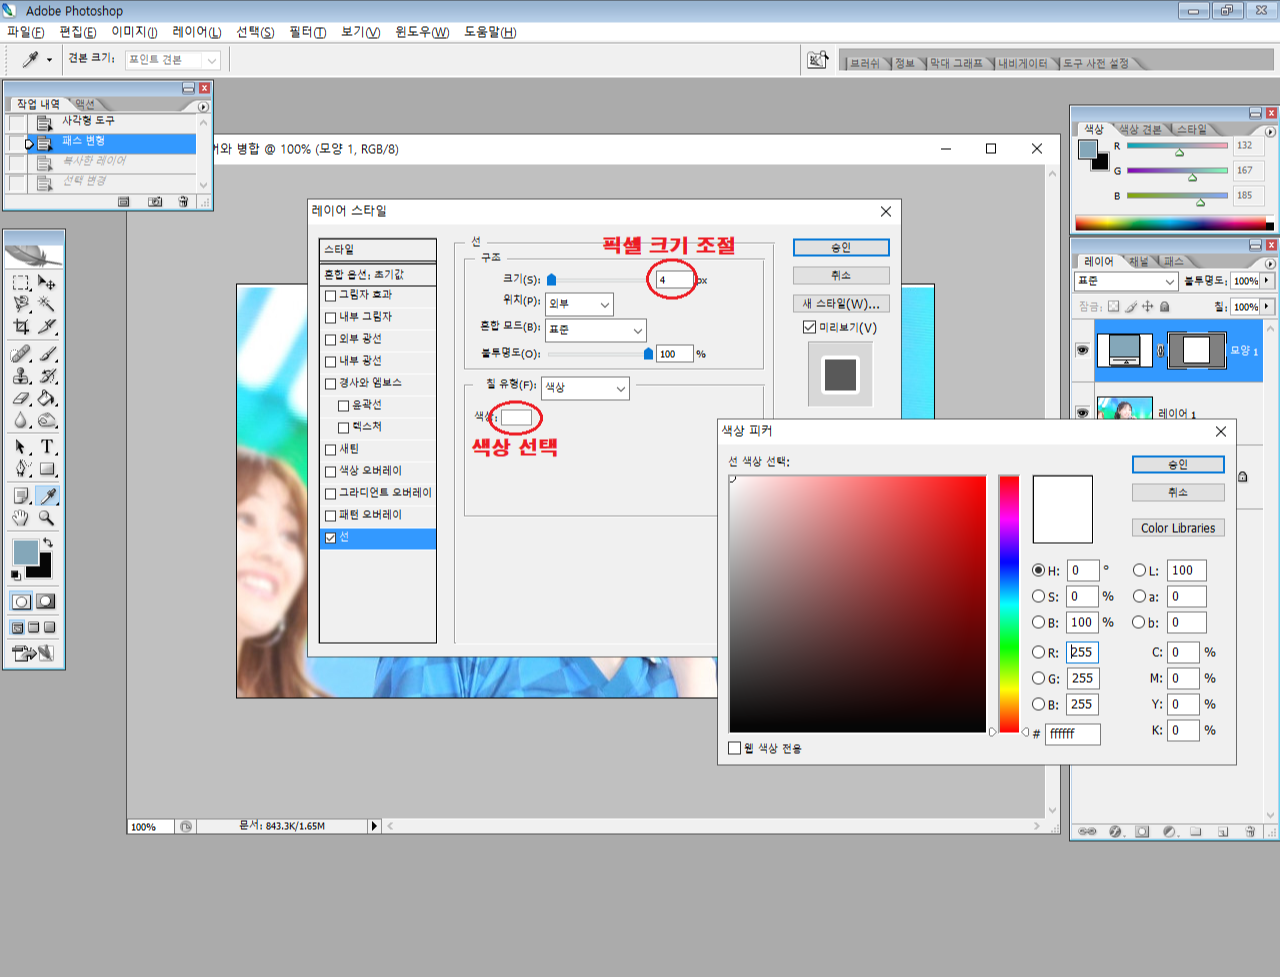The height and width of the screenshot is (977, 1280).
Task: Click the Quick Mask mode icon
Action: coord(46,601)
